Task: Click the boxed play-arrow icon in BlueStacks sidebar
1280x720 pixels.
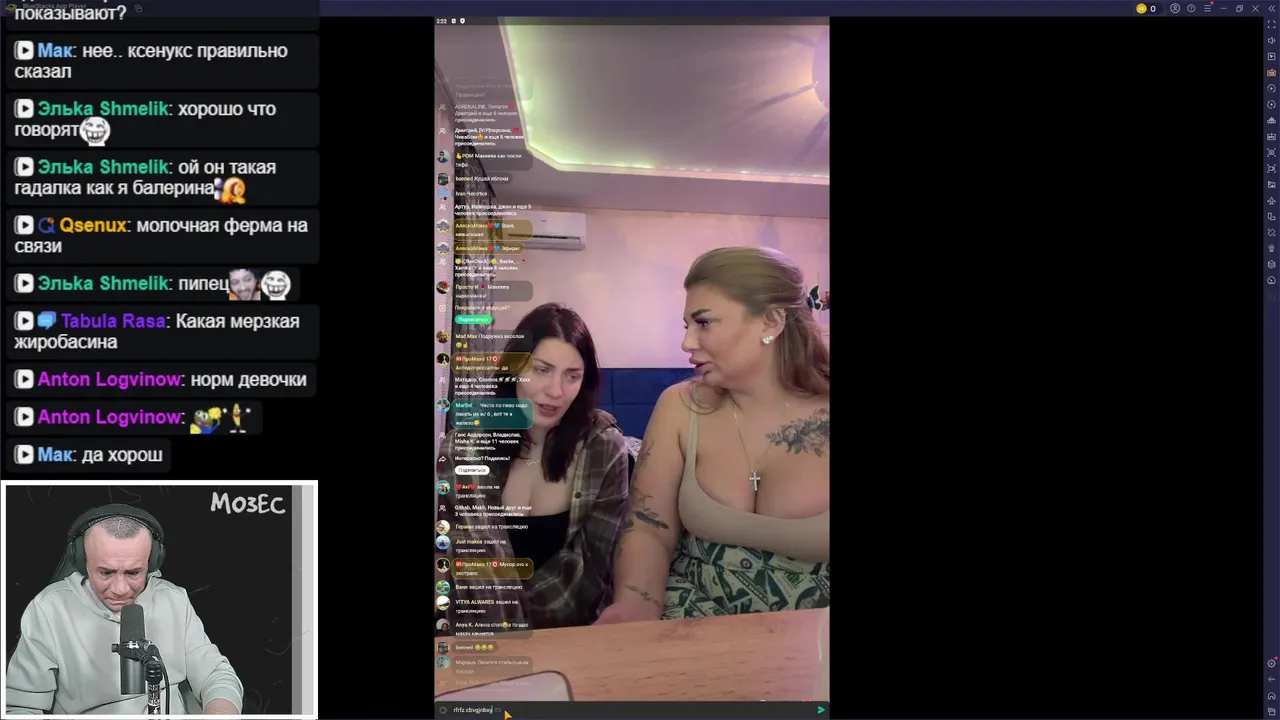Action: coord(1272,57)
